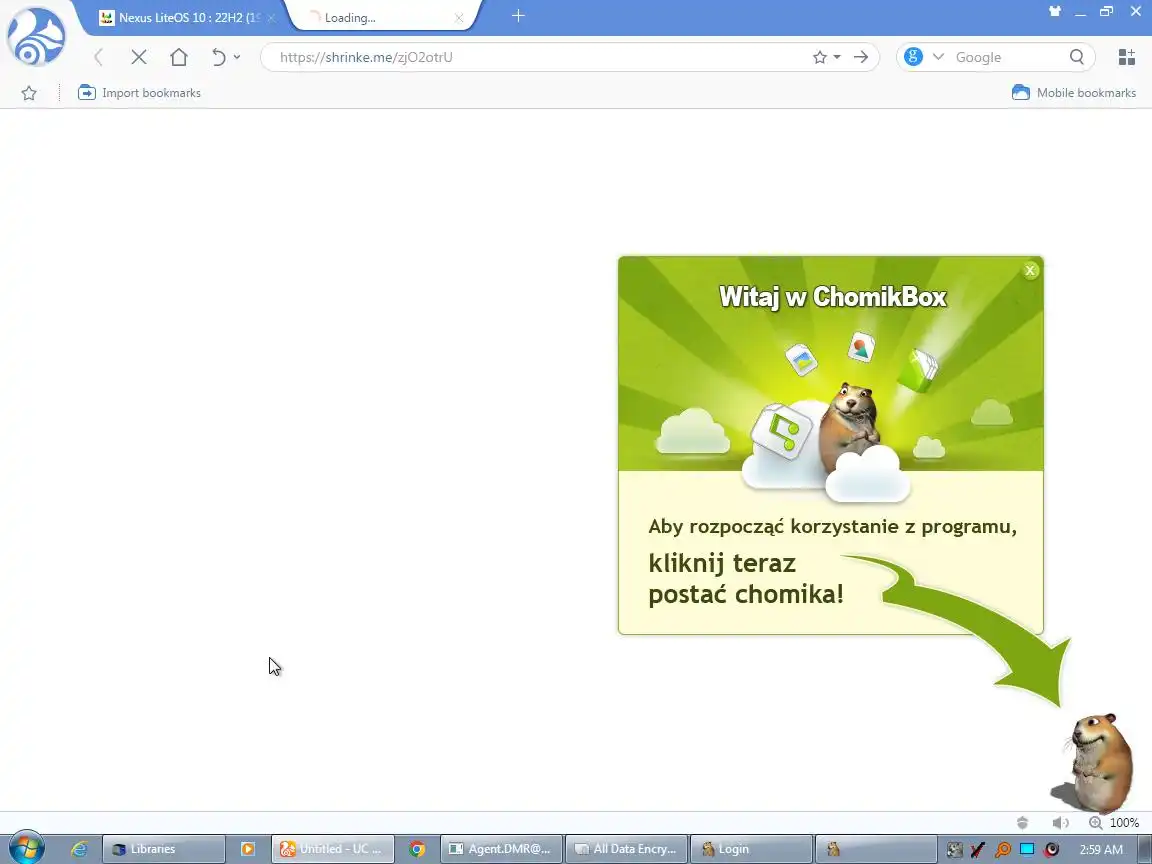The height and width of the screenshot is (864, 1152).
Task: Click the orange magnifier tray icon
Action: pyautogui.click(x=1002, y=850)
